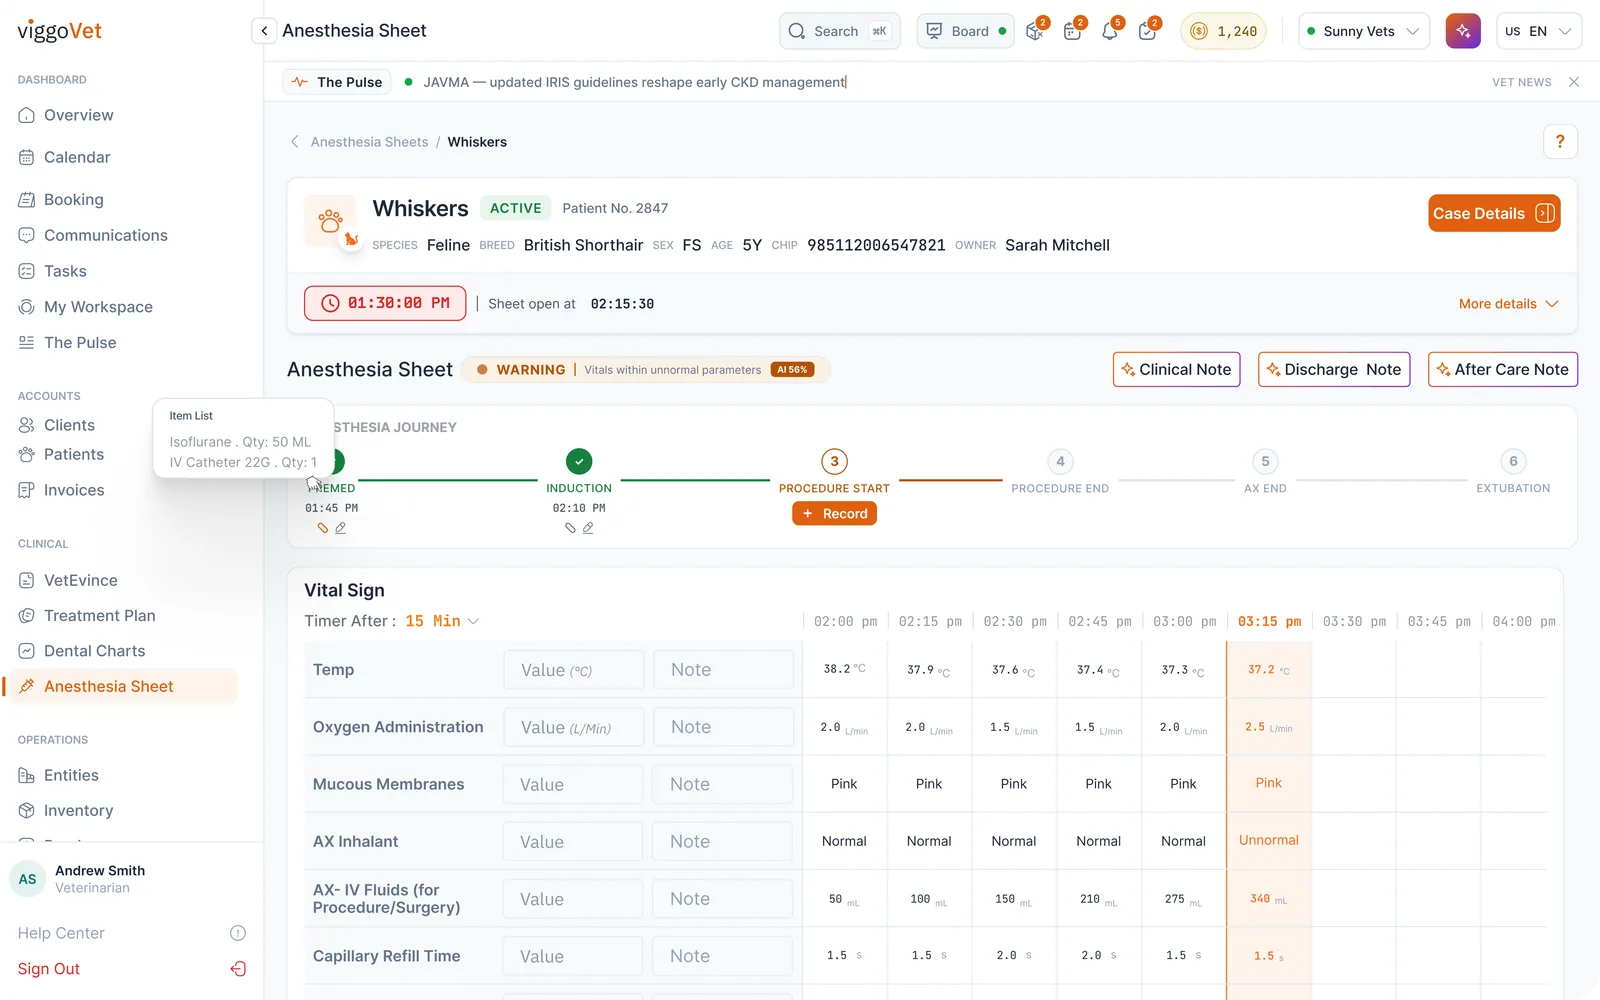Click the Anesthesia Sheets breadcrumb link

(x=370, y=142)
